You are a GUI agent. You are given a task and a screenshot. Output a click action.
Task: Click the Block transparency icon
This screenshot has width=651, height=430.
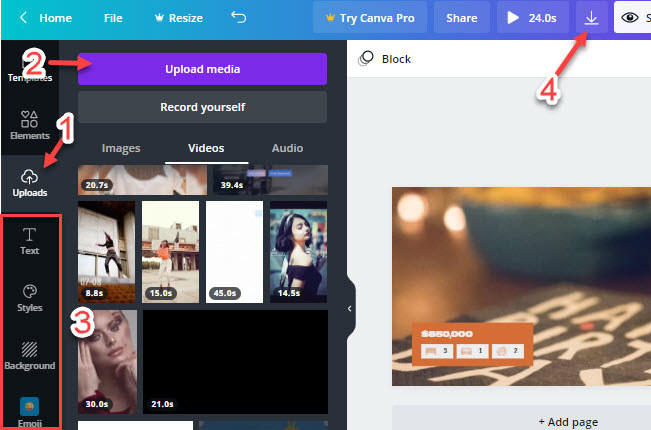tap(366, 59)
